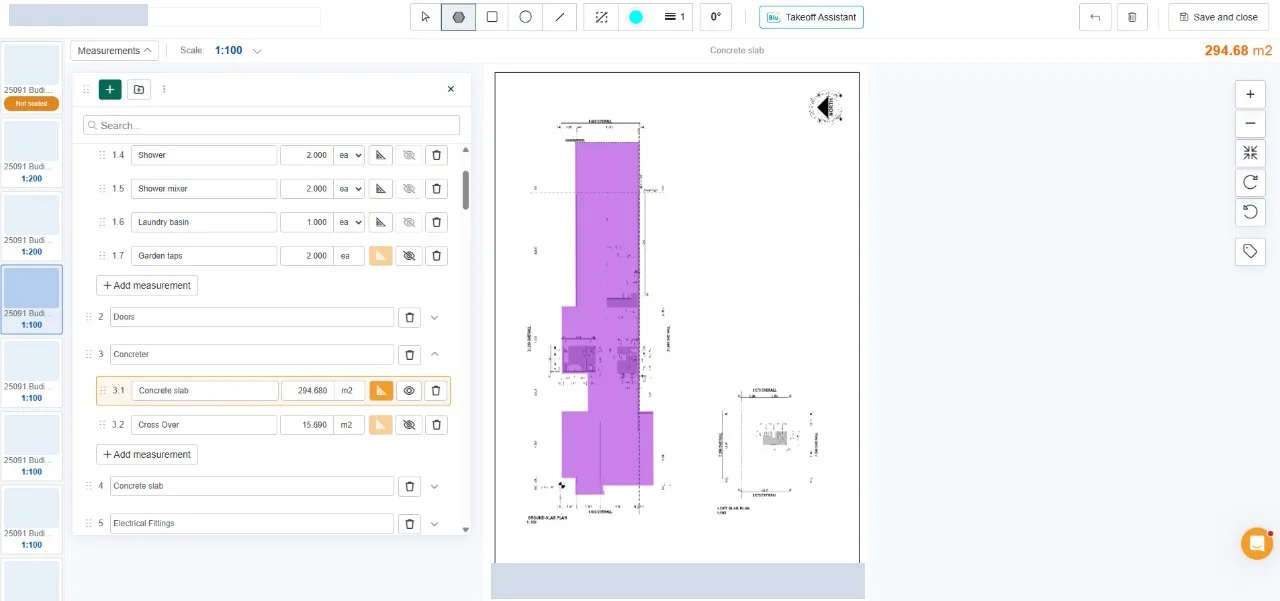This screenshot has width=1280, height=601.
Task: Open the page thumbnail marked Not scaled
Action: pyautogui.click(x=31, y=77)
